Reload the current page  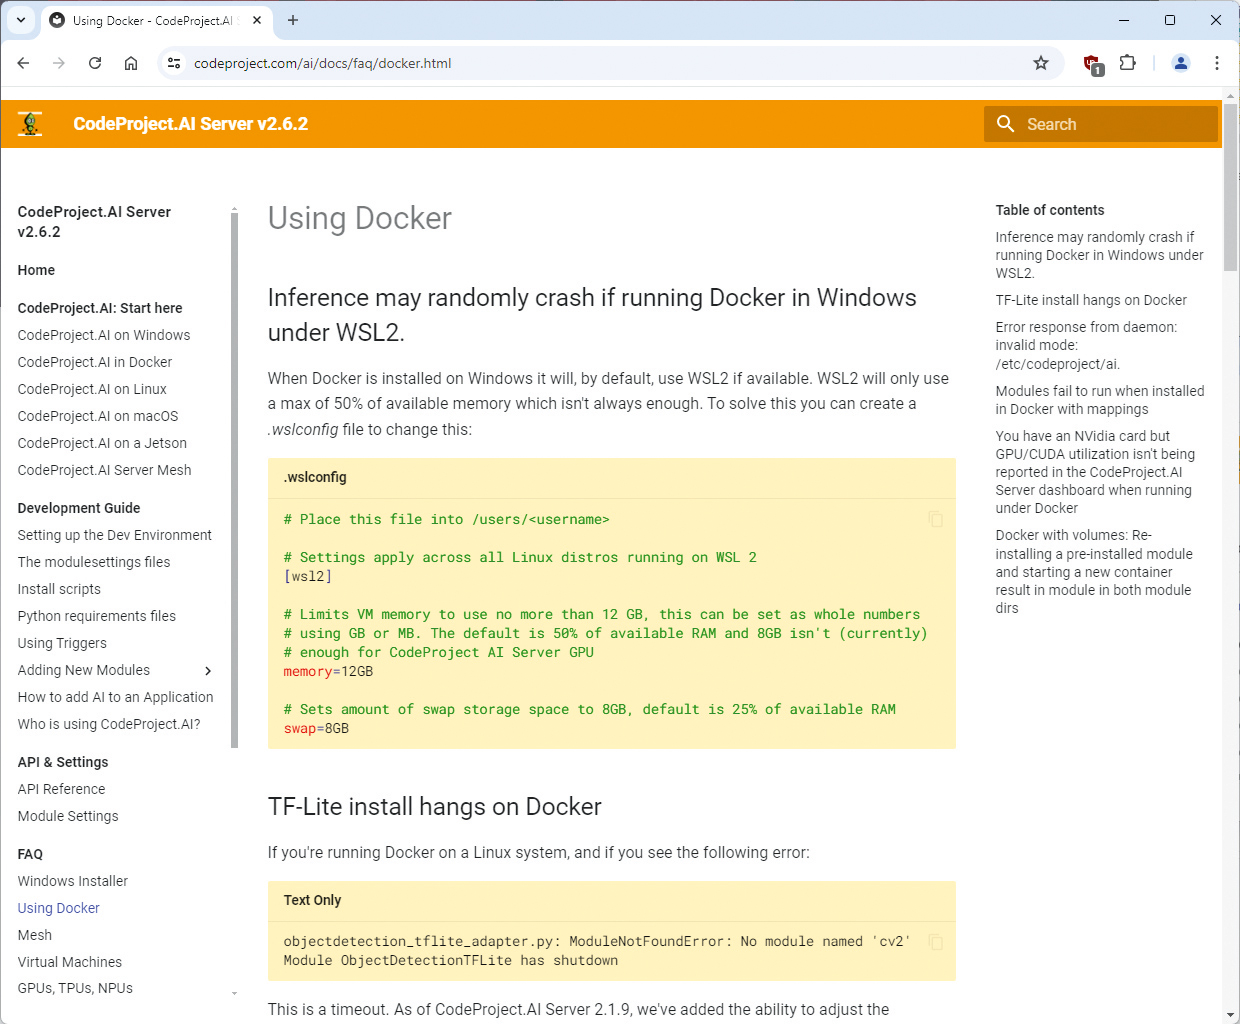[x=95, y=63]
